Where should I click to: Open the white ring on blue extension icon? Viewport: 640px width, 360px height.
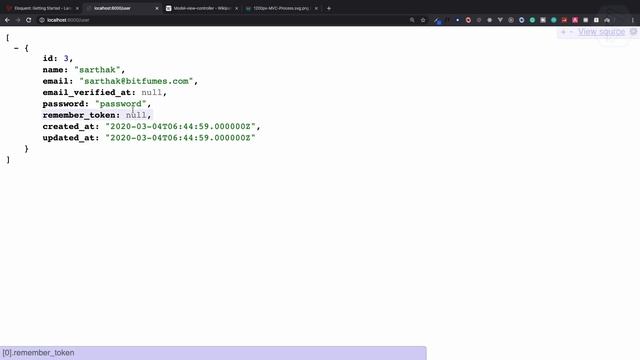pos(522,20)
